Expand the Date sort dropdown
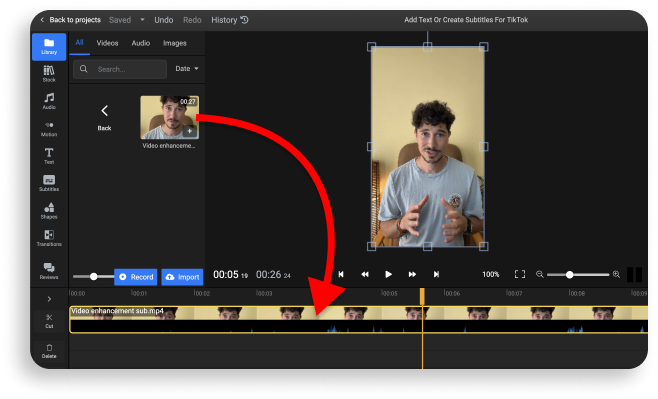The height and width of the screenshot is (399, 658). tap(187, 69)
